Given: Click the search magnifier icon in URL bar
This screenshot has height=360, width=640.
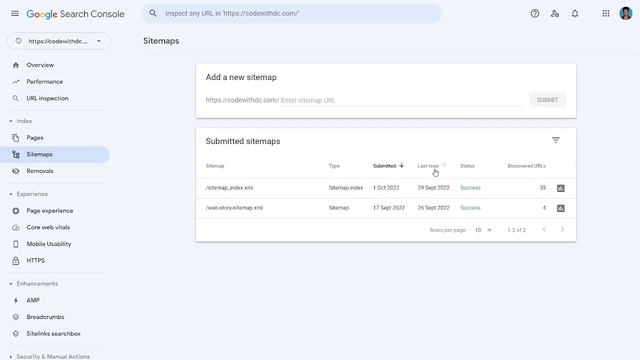Looking at the screenshot, I should click(x=153, y=13).
